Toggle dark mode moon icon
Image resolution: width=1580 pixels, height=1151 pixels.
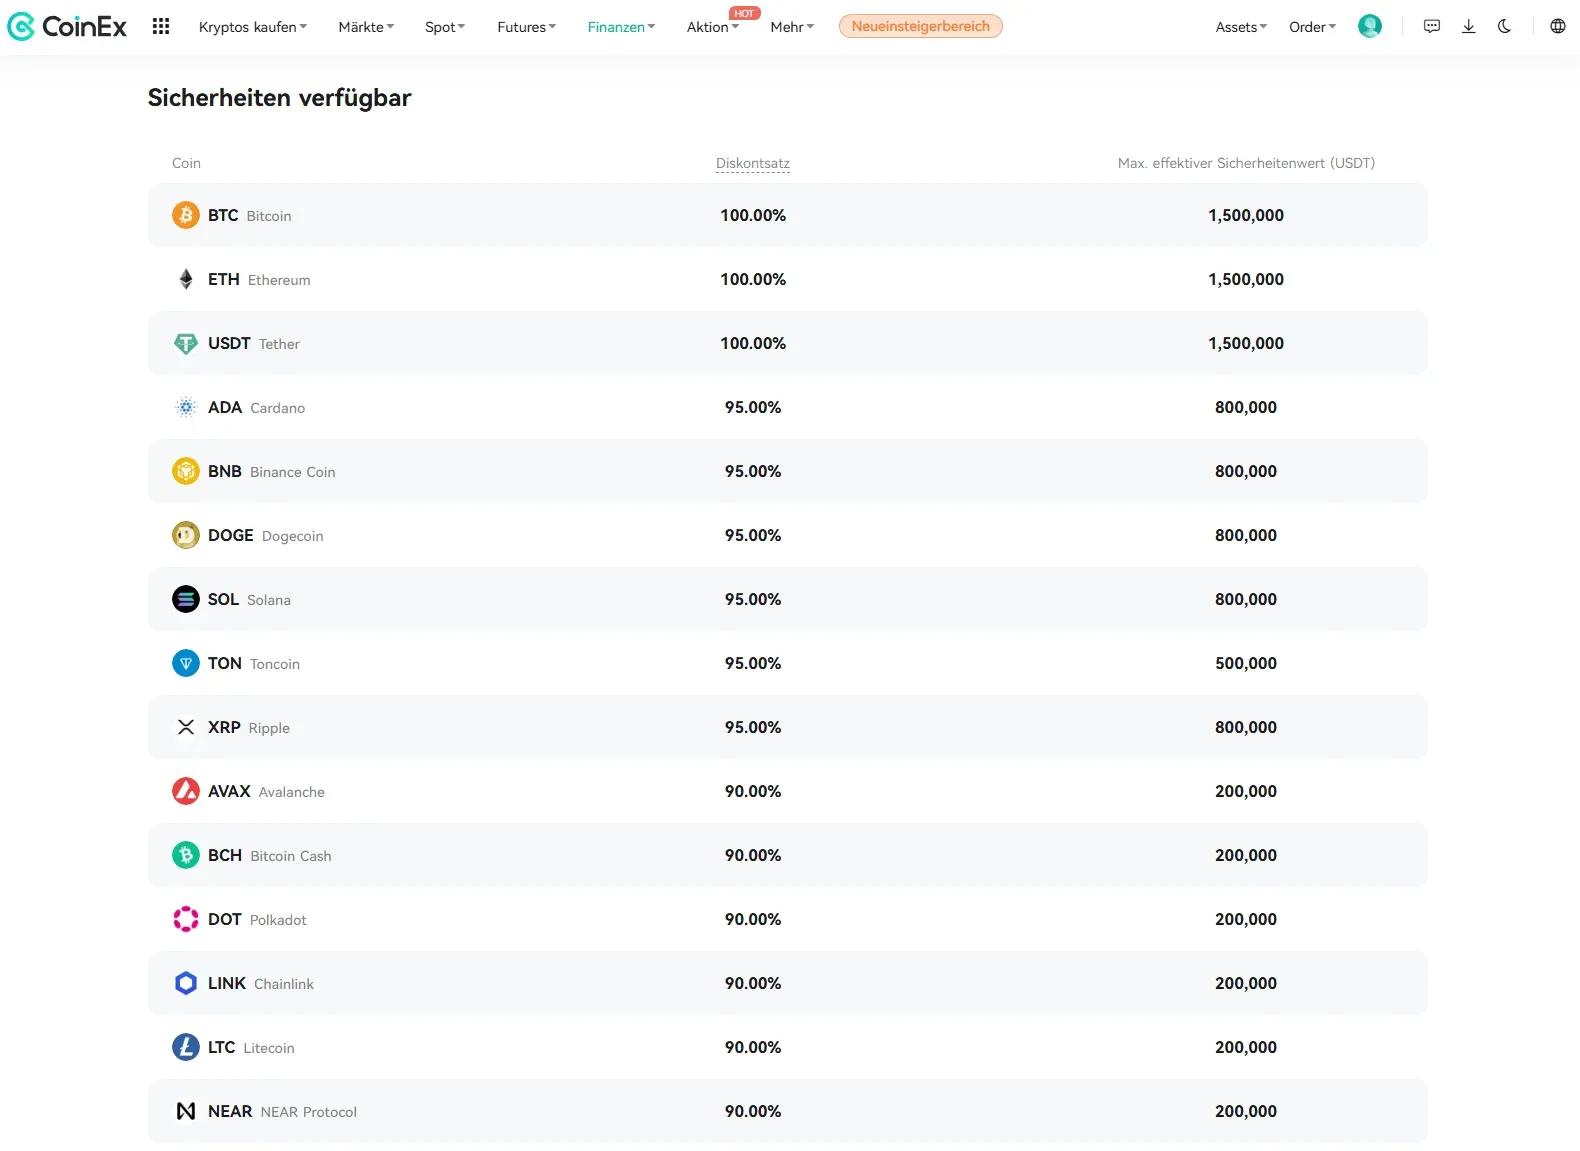(x=1504, y=27)
